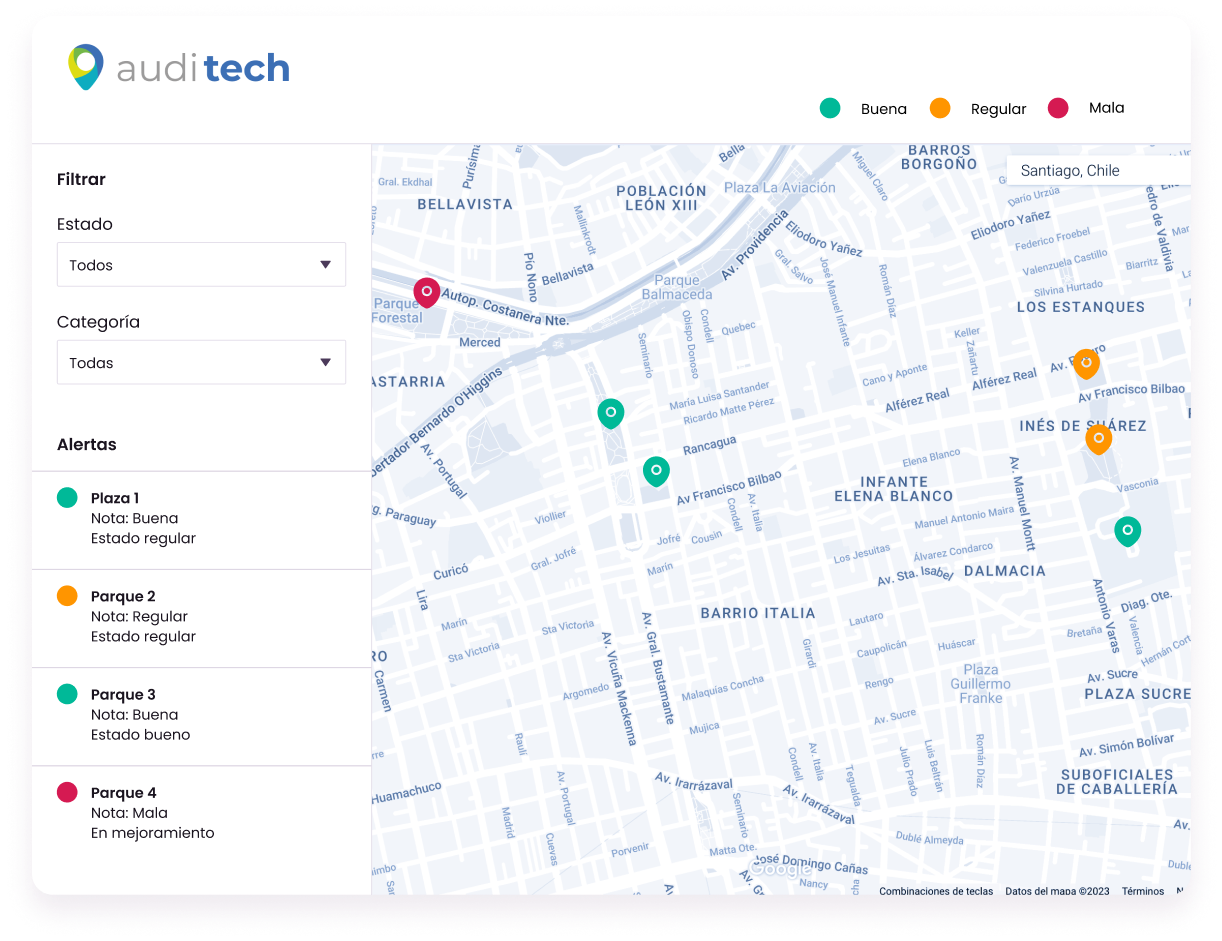This screenshot has height=941, width=1222.
Task: Click the Datos del mapa ©2023 text
Action: pyautogui.click(x=1057, y=891)
